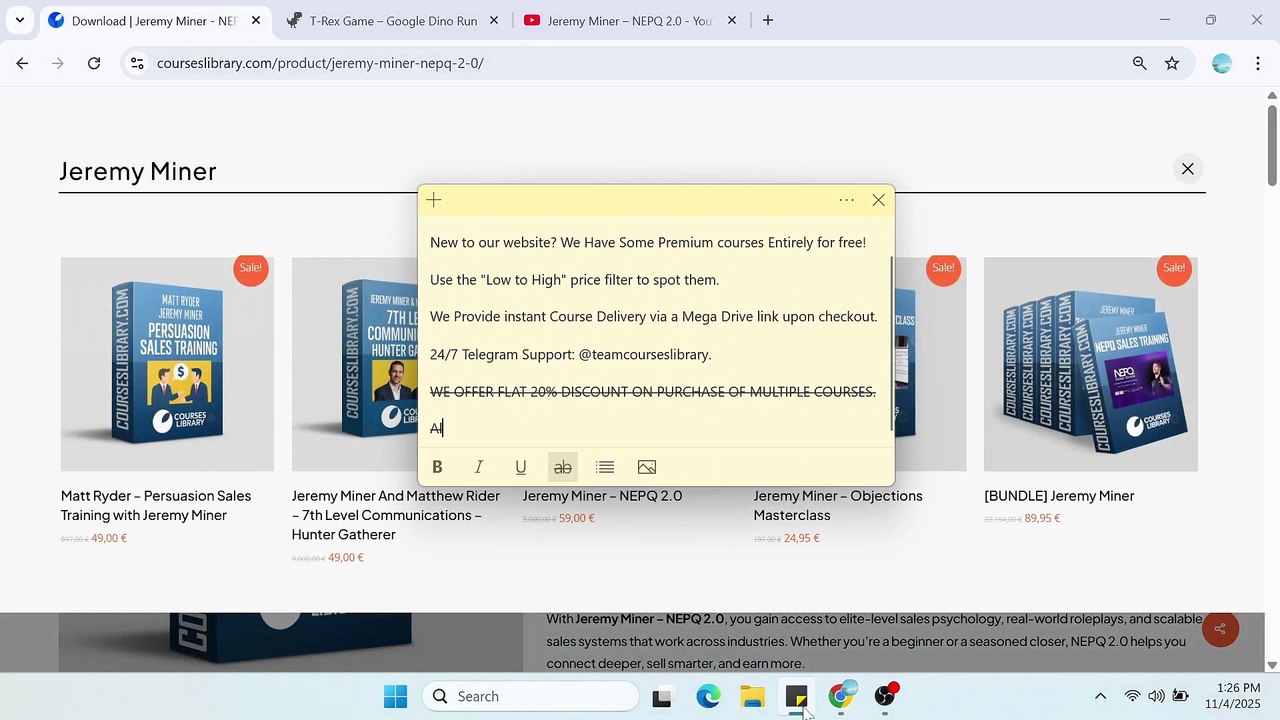
Task: Turn off strikethrough in the sticky note
Action: tap(563, 467)
